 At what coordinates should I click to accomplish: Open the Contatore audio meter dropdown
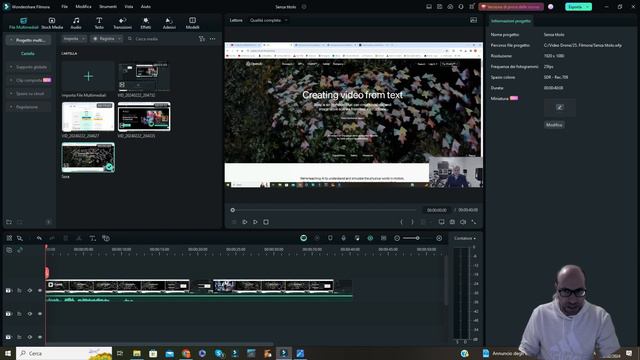[464, 238]
